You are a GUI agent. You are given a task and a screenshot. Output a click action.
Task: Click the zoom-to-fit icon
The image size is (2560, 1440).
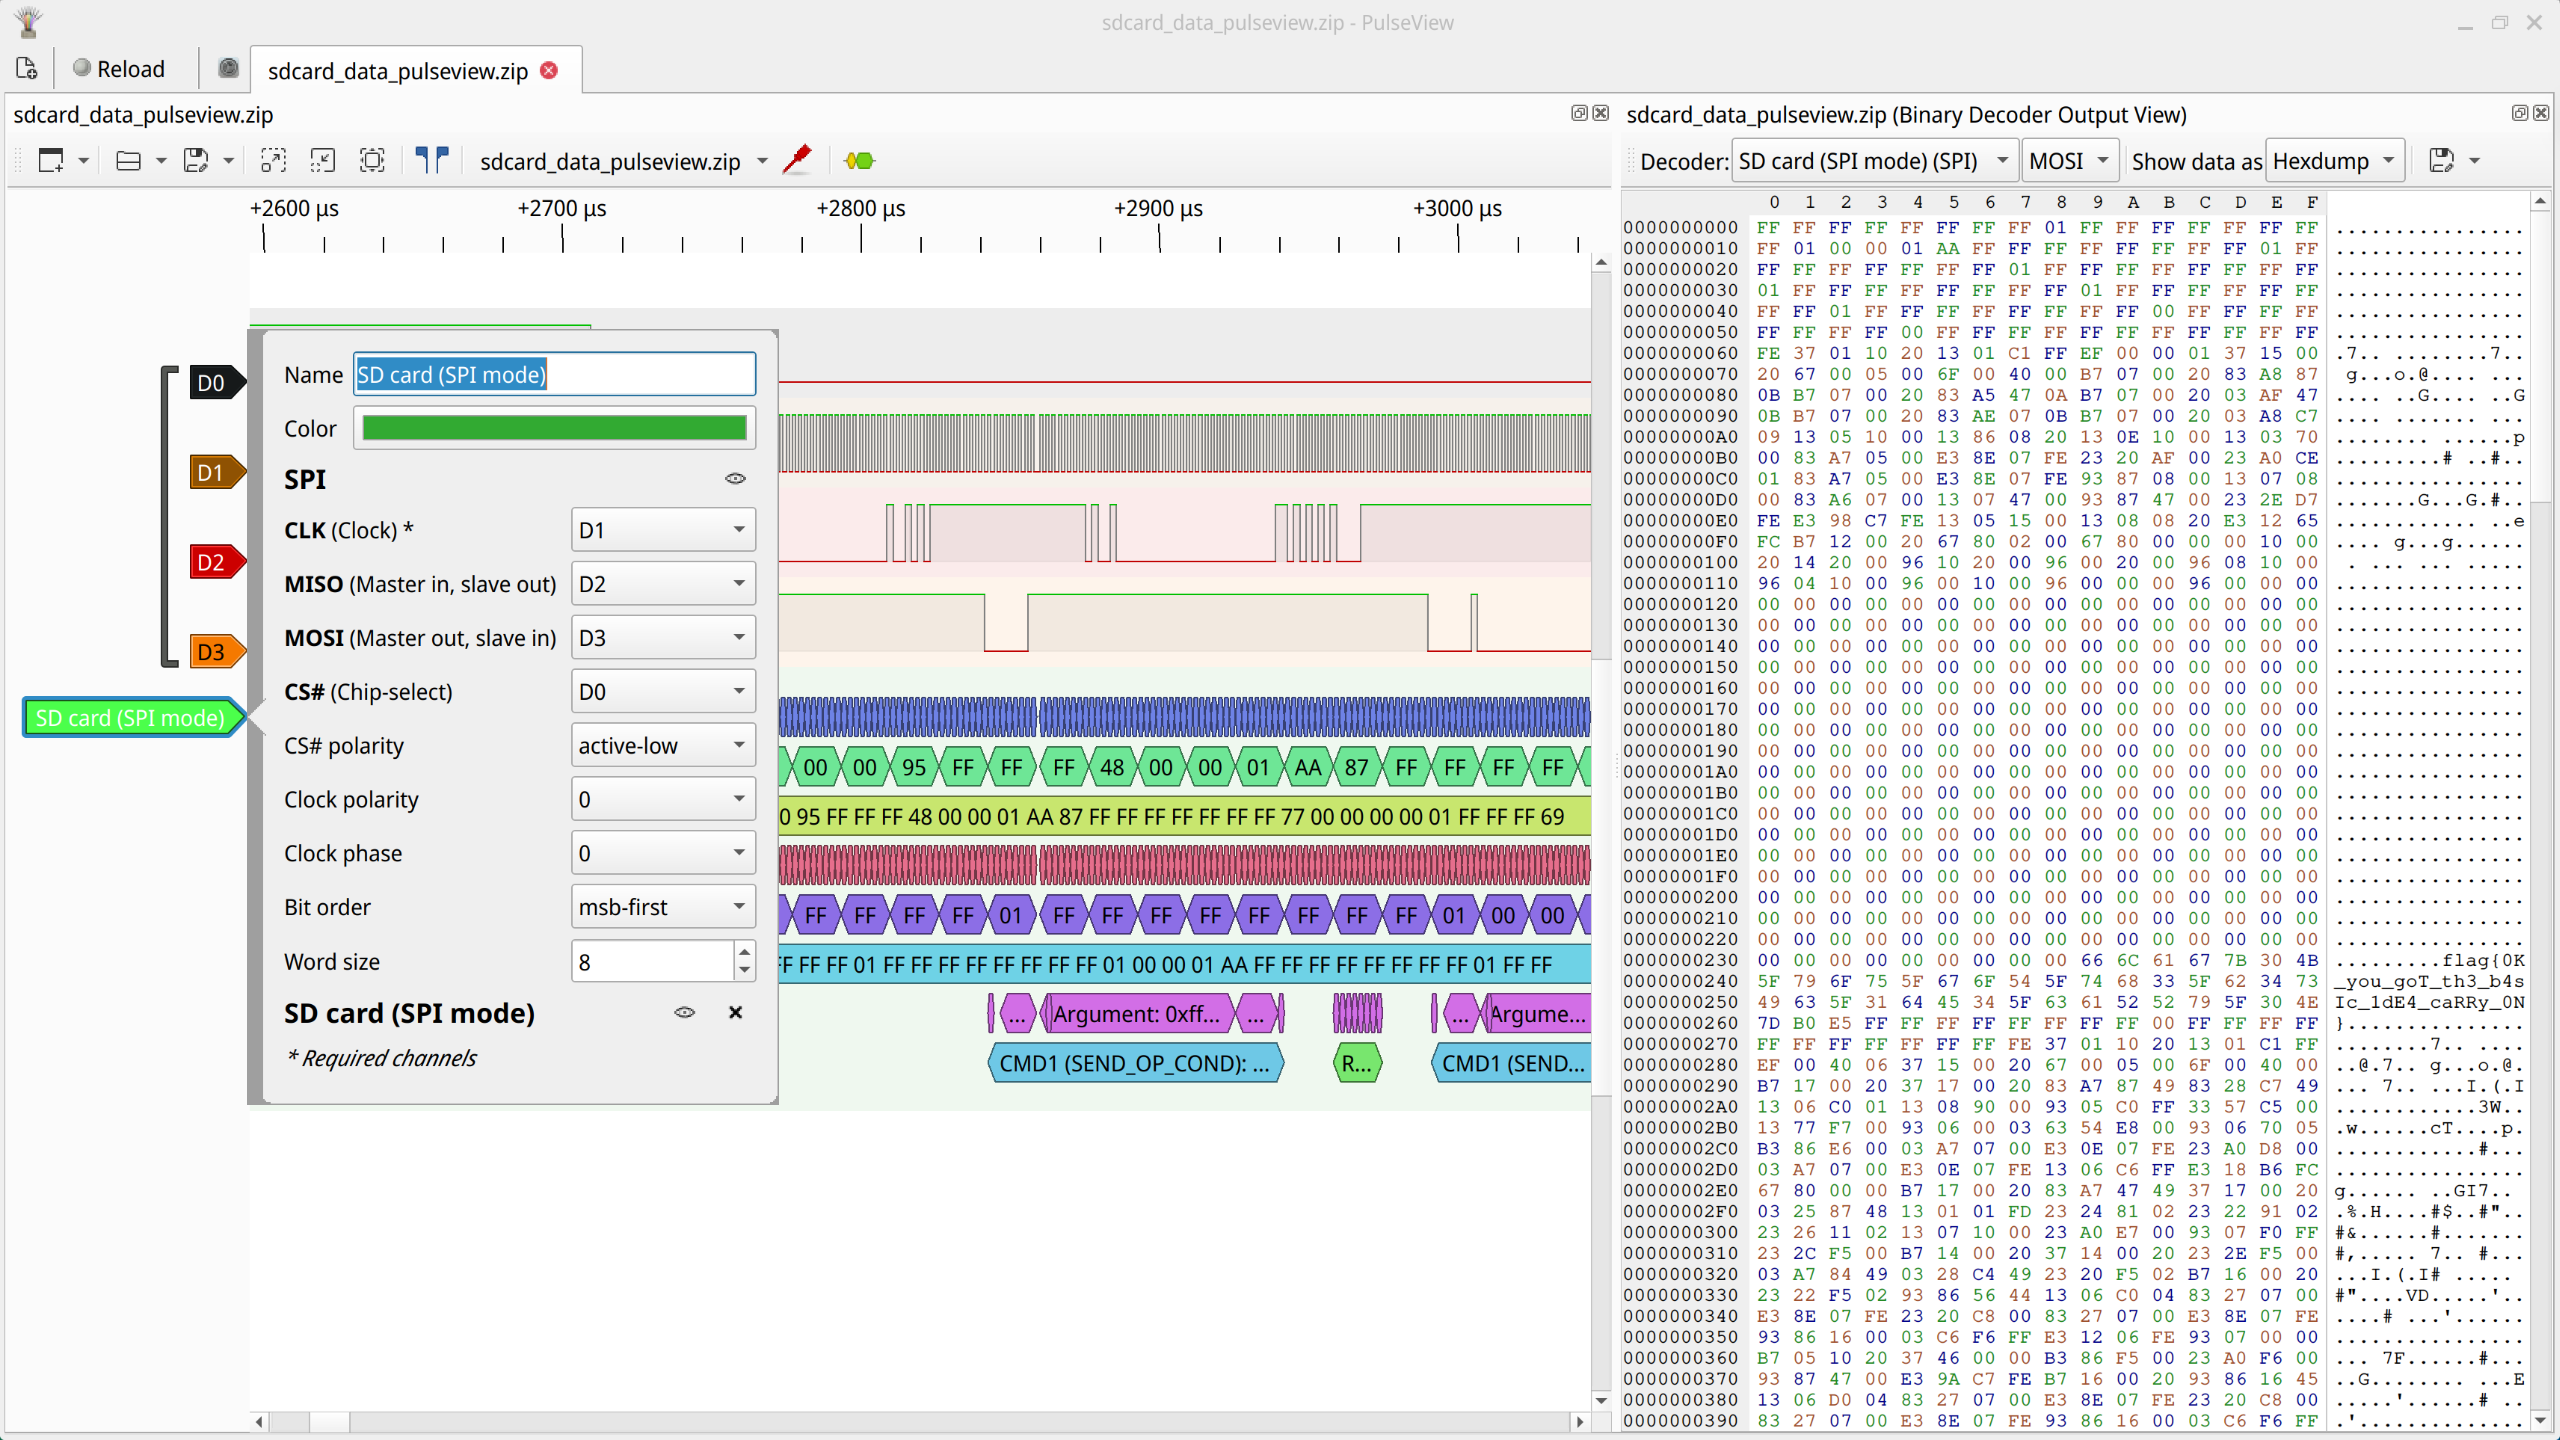pyautogui.click(x=372, y=160)
